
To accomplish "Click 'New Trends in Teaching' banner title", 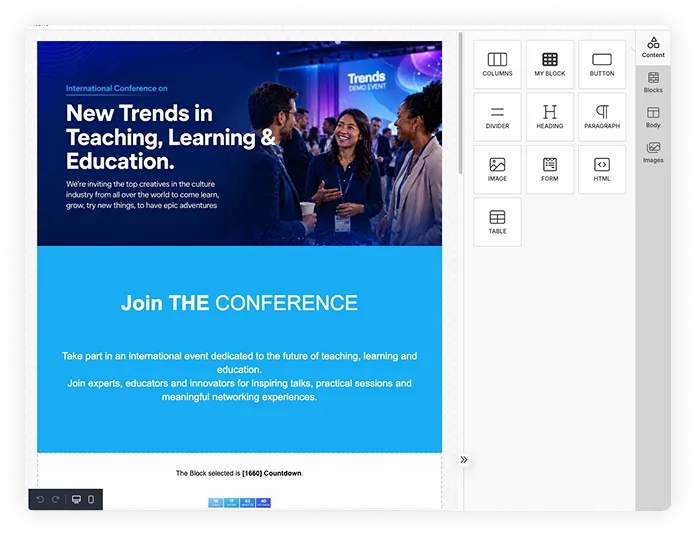I will point(171,137).
